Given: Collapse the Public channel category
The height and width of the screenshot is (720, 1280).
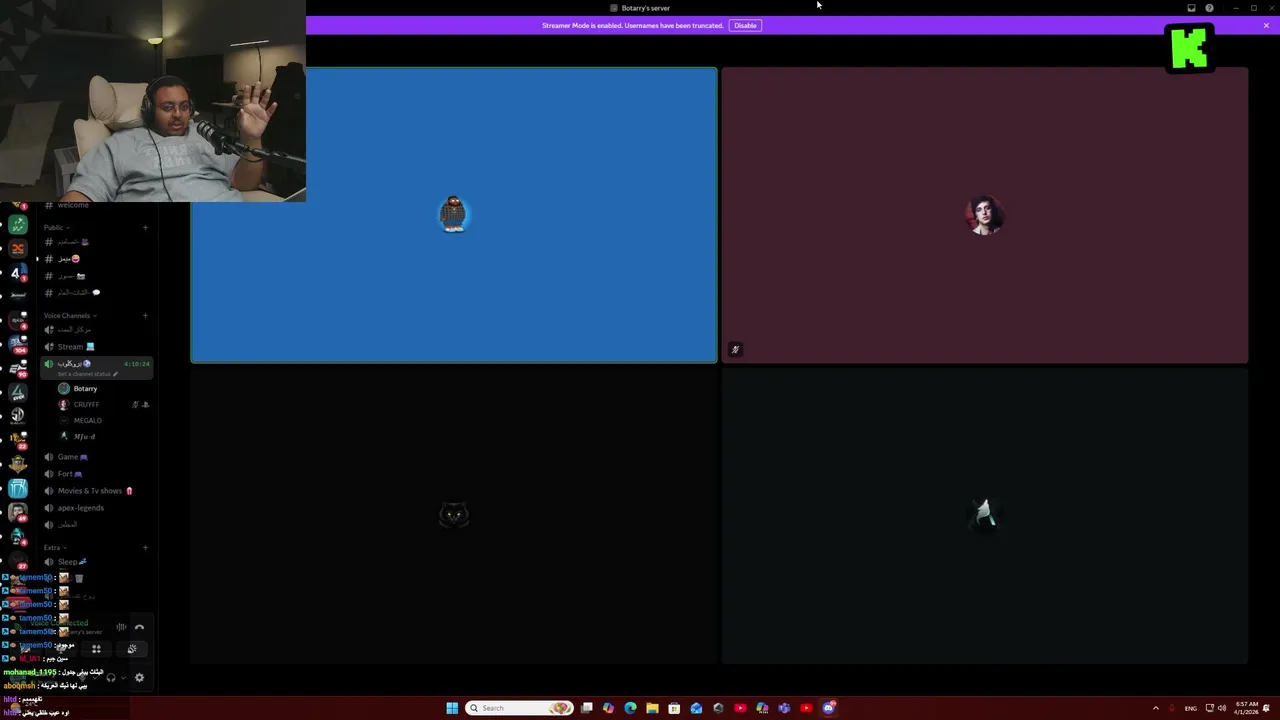Looking at the screenshot, I should [x=55, y=227].
